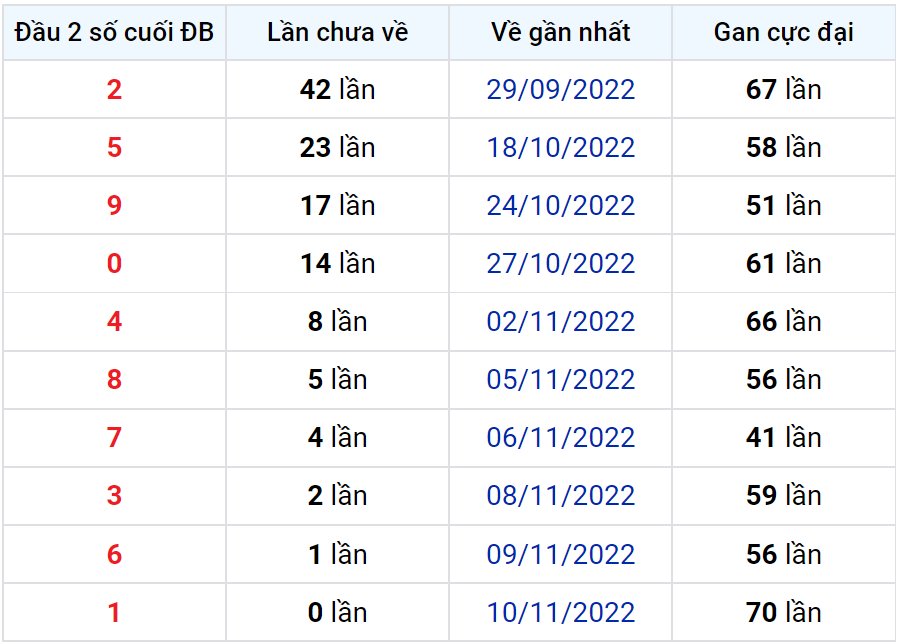Select the red number 9 cell
Image resolution: width=900 pixels, height=644 pixels.
pos(114,205)
